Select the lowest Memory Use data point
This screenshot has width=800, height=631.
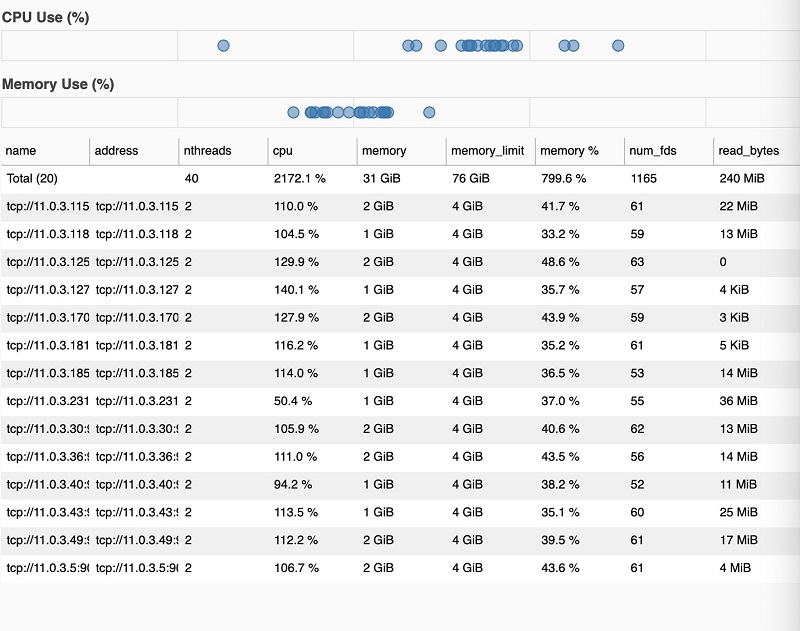(x=293, y=112)
